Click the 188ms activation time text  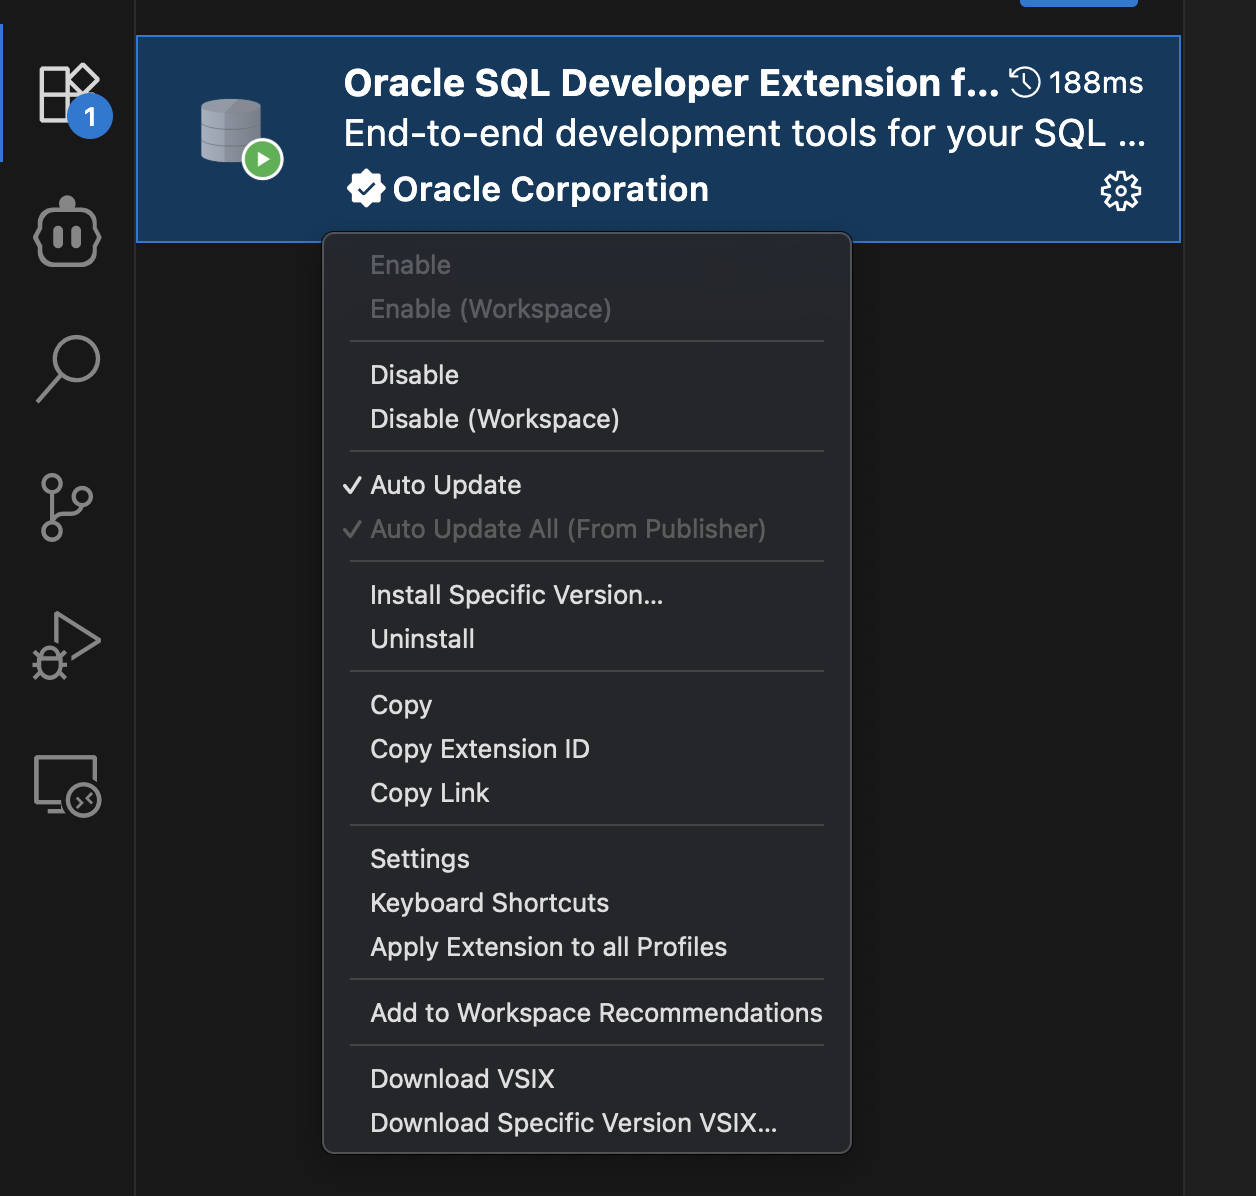[1096, 83]
